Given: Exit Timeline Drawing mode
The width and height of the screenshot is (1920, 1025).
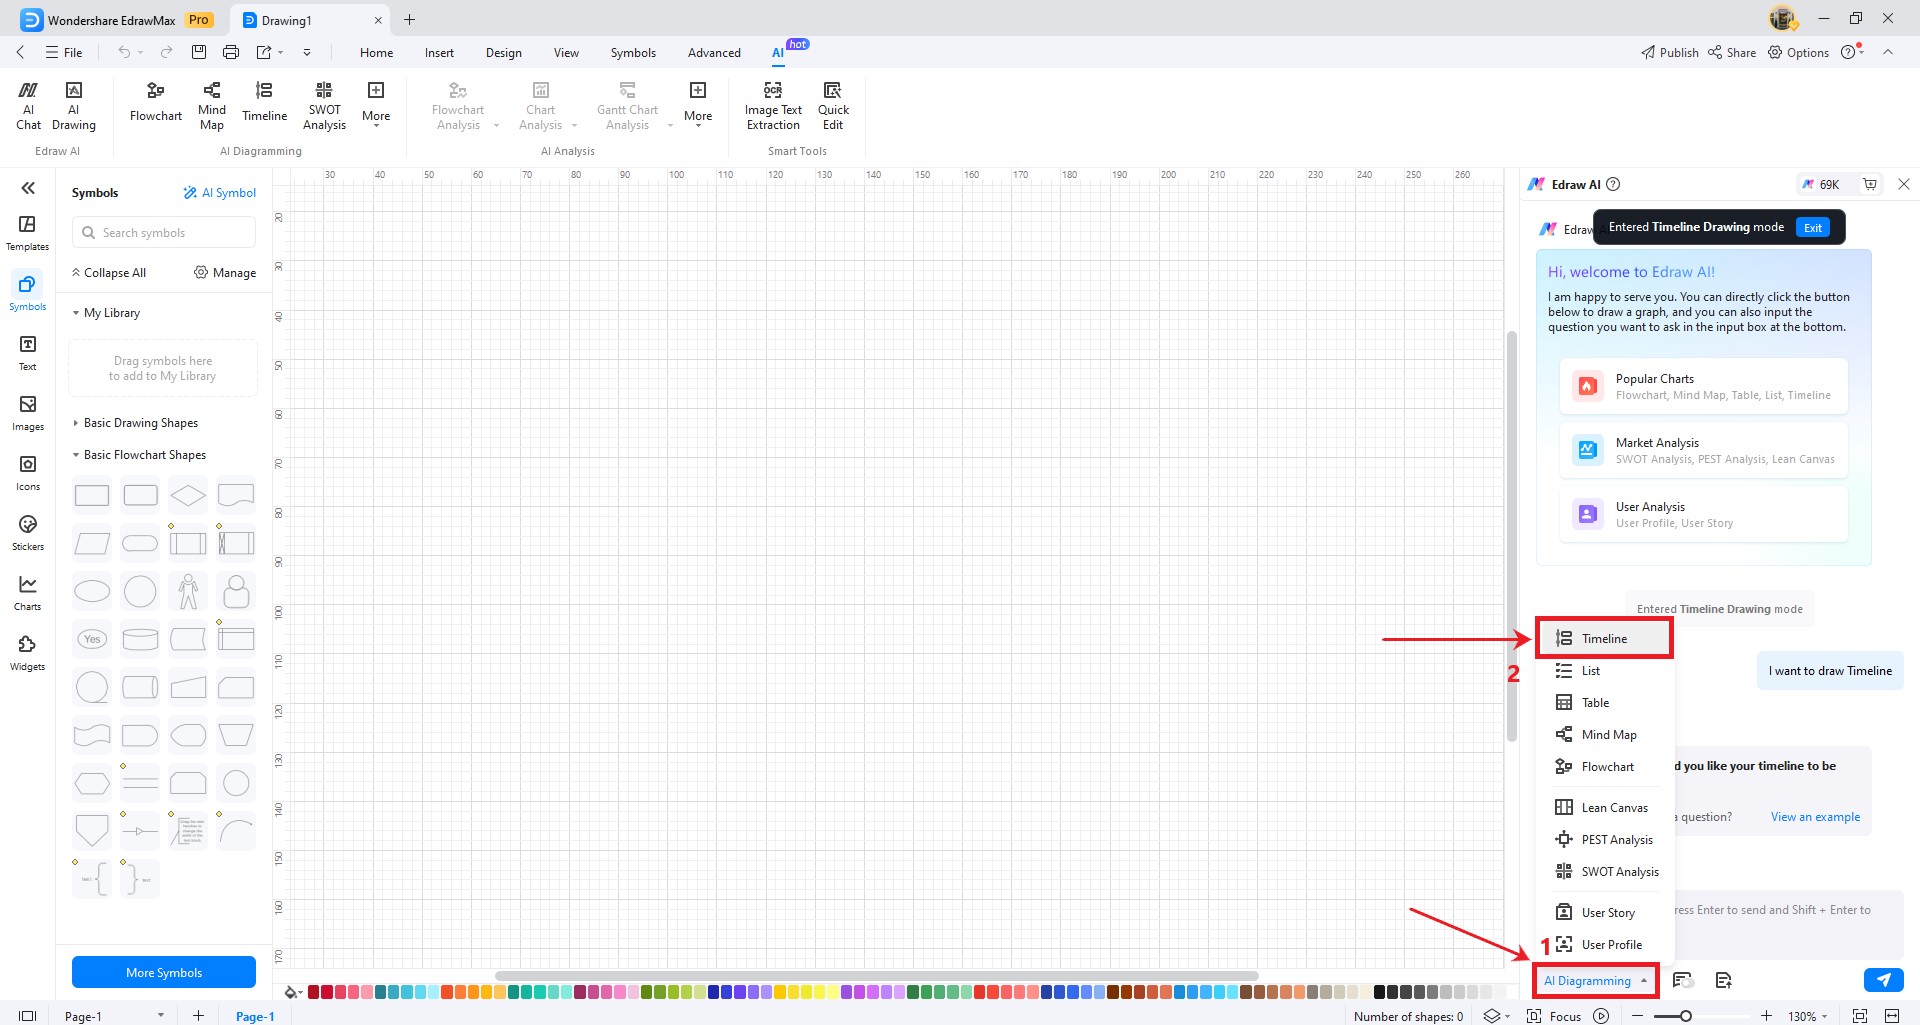Looking at the screenshot, I should point(1813,227).
